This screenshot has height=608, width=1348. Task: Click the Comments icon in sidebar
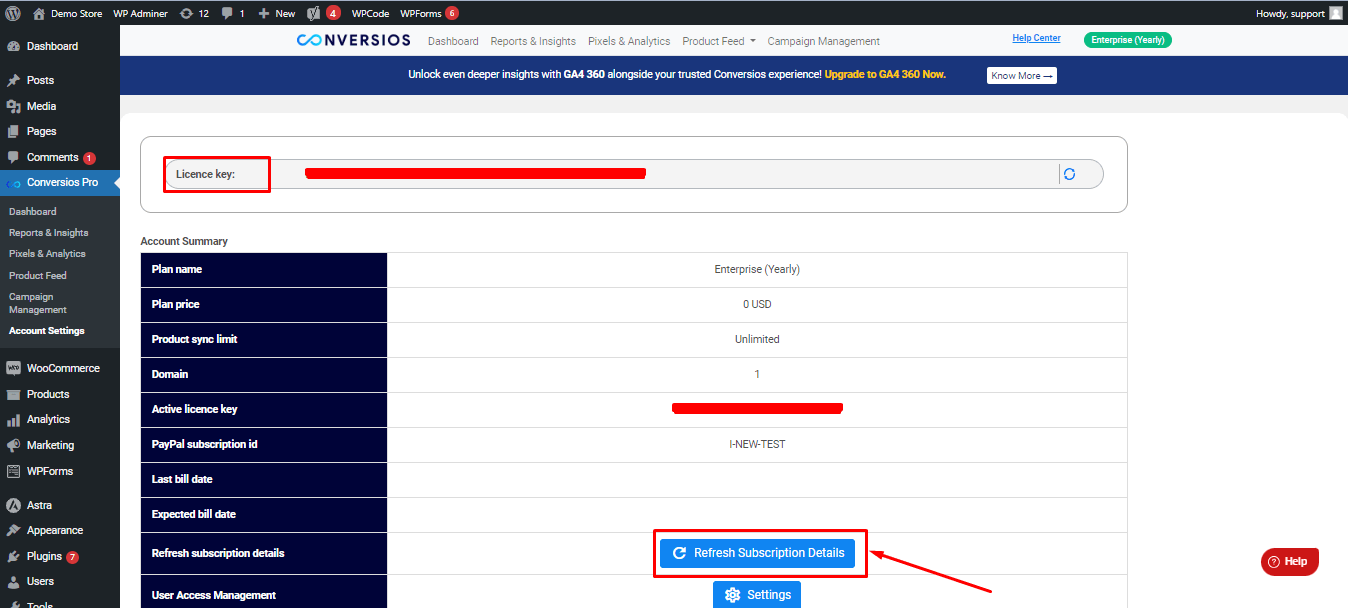[14, 157]
